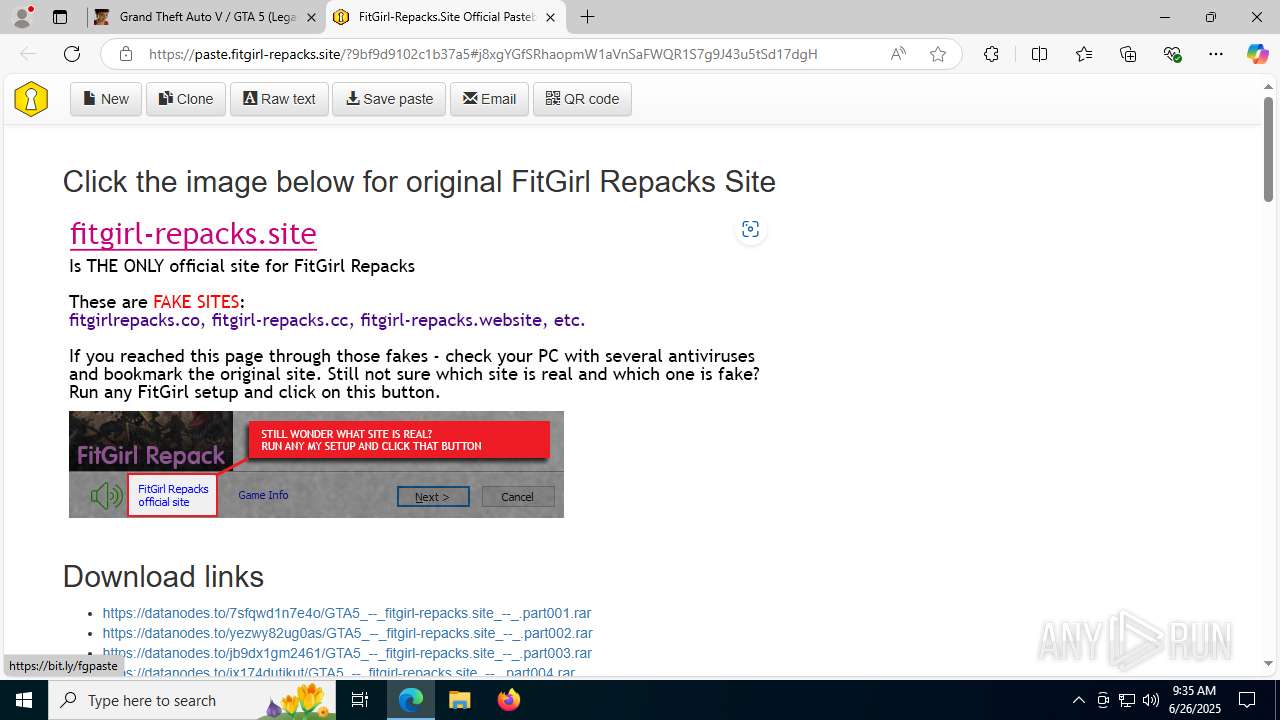
Task: Go back to previous page
Action: click(x=28, y=54)
